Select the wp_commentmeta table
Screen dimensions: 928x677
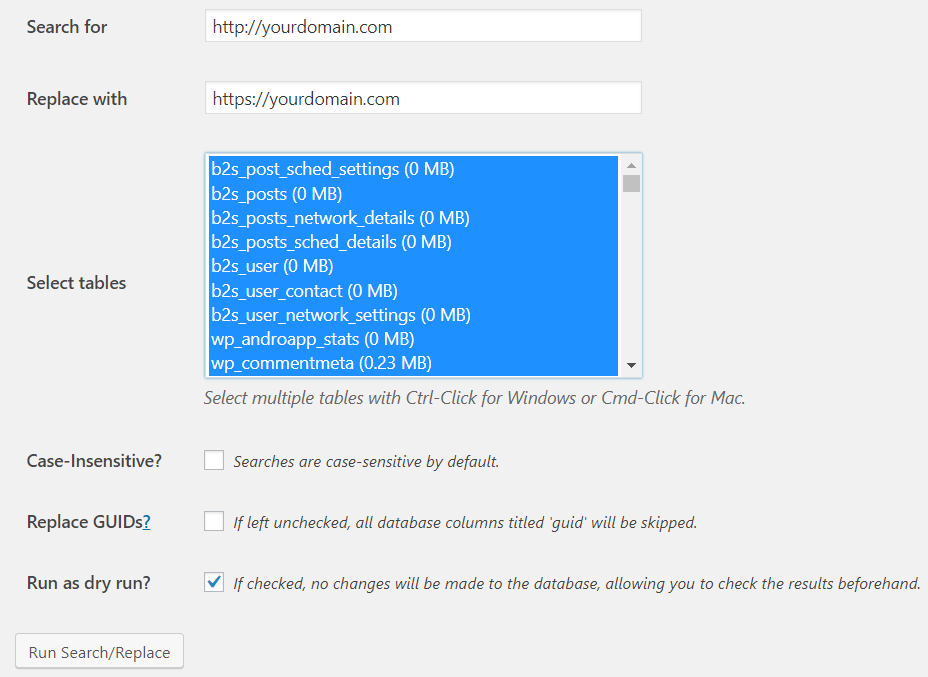click(312, 363)
